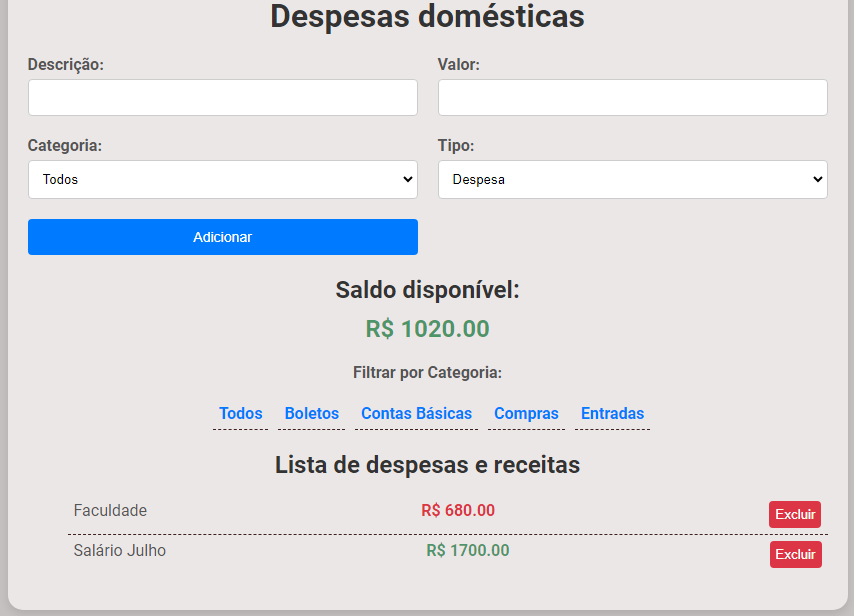Switch to the Compras filter
The height and width of the screenshot is (616, 854).
tap(526, 414)
